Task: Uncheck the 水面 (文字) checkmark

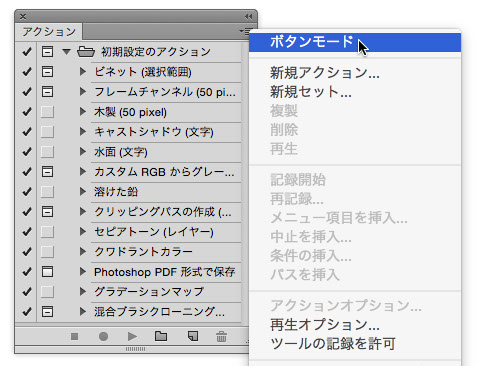Action: click(x=27, y=152)
